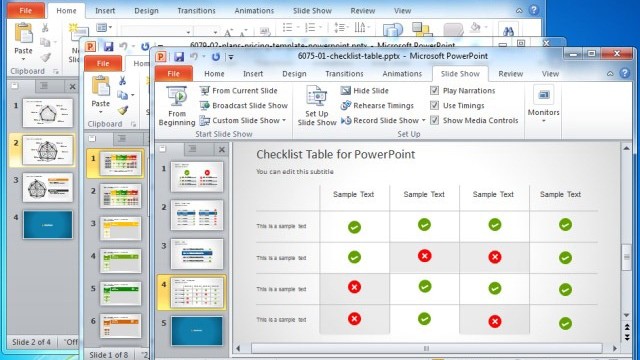Select slide 2 thumbnail in checklist-table window
Screen dimensions: 640x360
point(197,215)
